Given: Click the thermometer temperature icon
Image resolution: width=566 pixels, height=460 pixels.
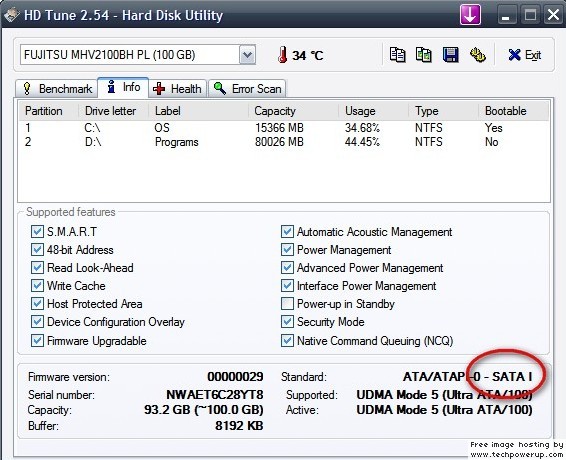Looking at the screenshot, I should point(283,55).
